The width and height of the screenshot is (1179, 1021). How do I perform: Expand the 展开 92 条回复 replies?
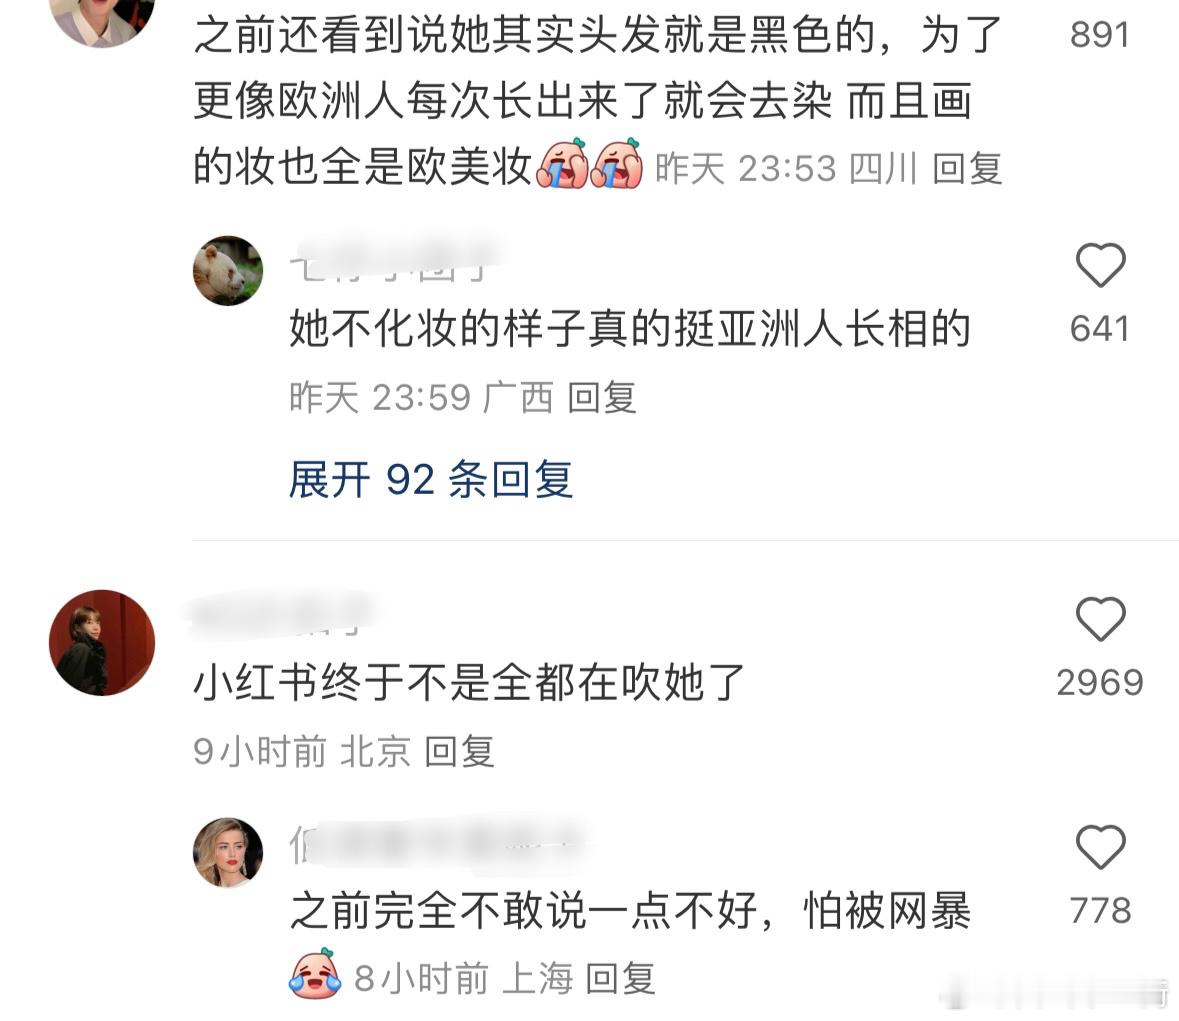[x=431, y=480]
